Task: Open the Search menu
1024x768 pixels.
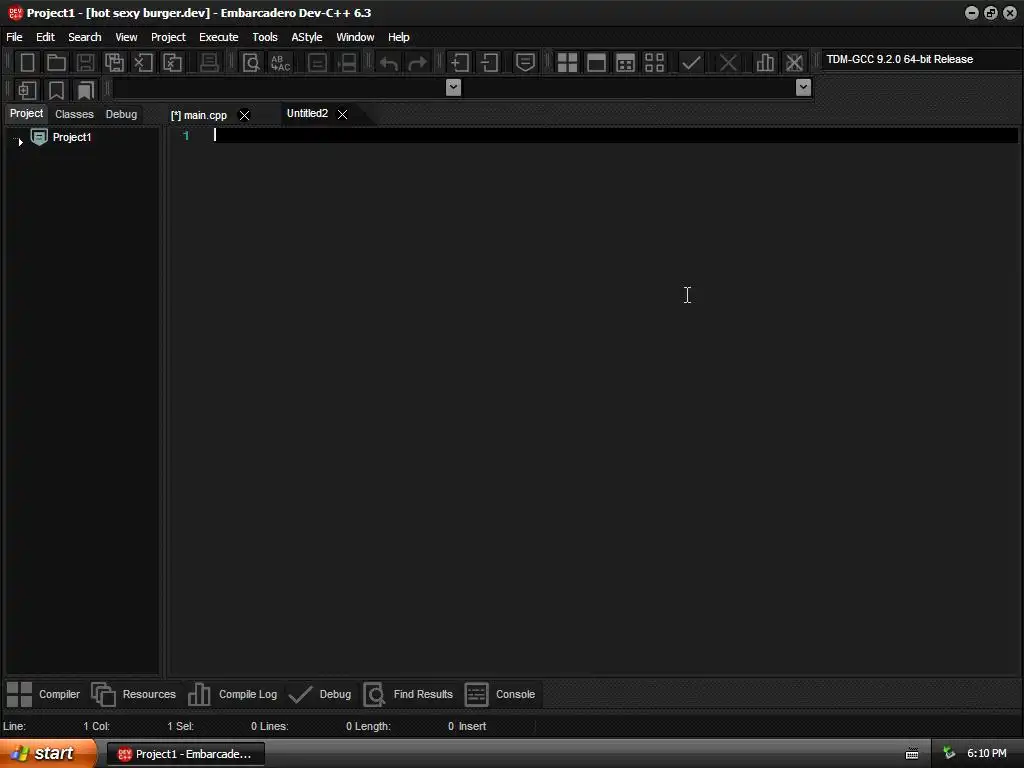Action: coord(85,37)
